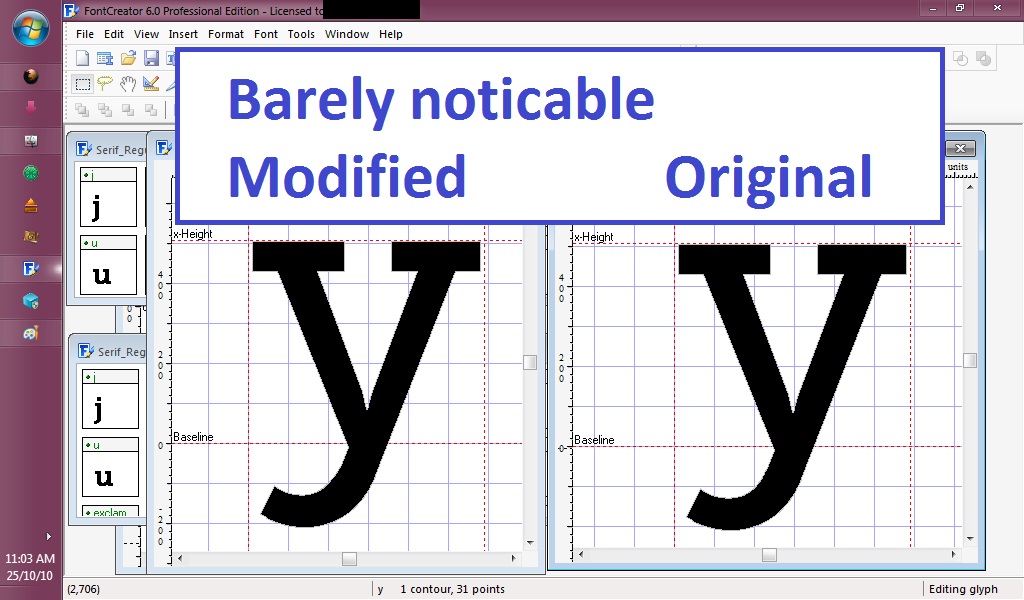Click the brown photo album taskbar icon
The image size is (1024, 600).
[x=31, y=236]
